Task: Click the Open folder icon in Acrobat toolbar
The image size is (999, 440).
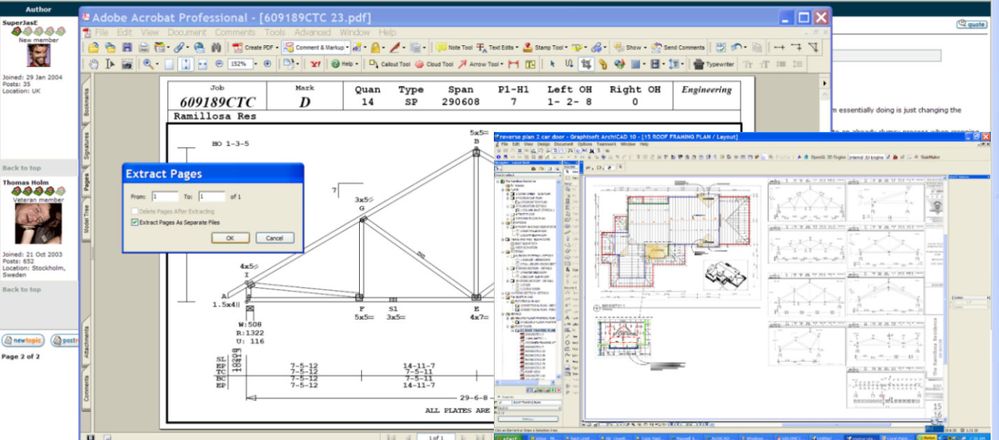Action: tap(94, 48)
